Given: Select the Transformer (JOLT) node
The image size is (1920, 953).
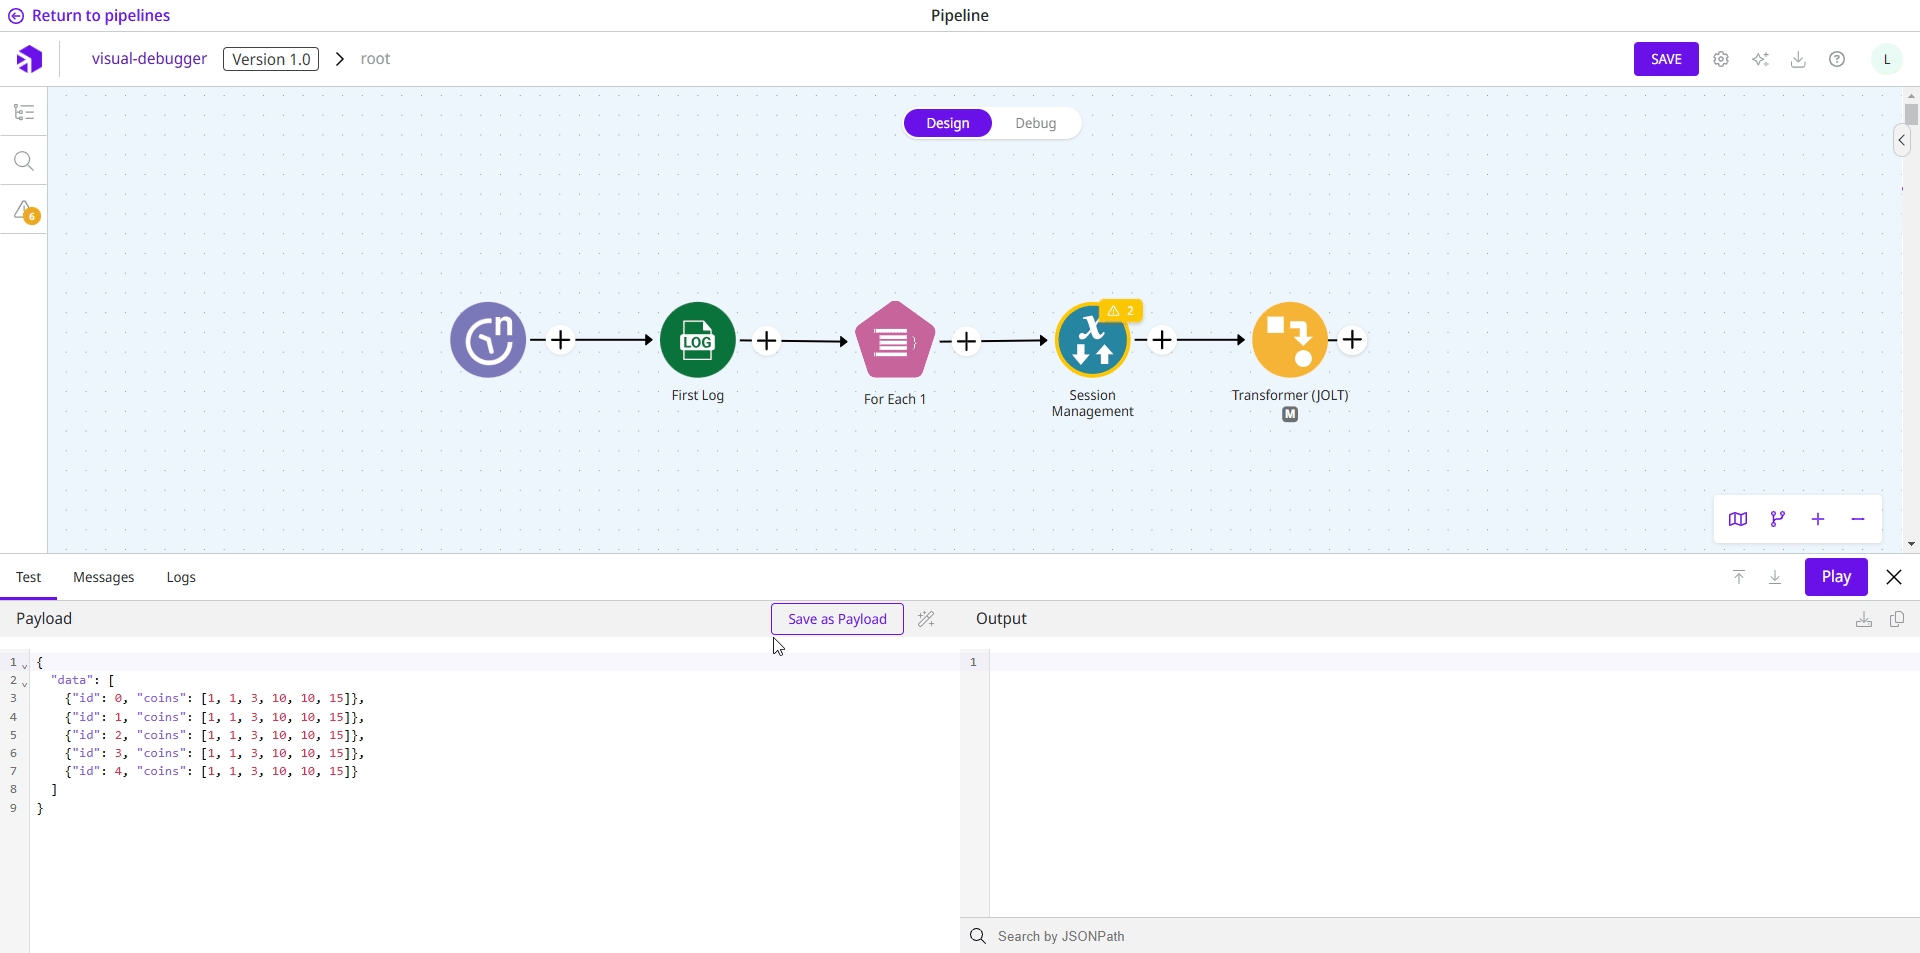Looking at the screenshot, I should pos(1289,340).
